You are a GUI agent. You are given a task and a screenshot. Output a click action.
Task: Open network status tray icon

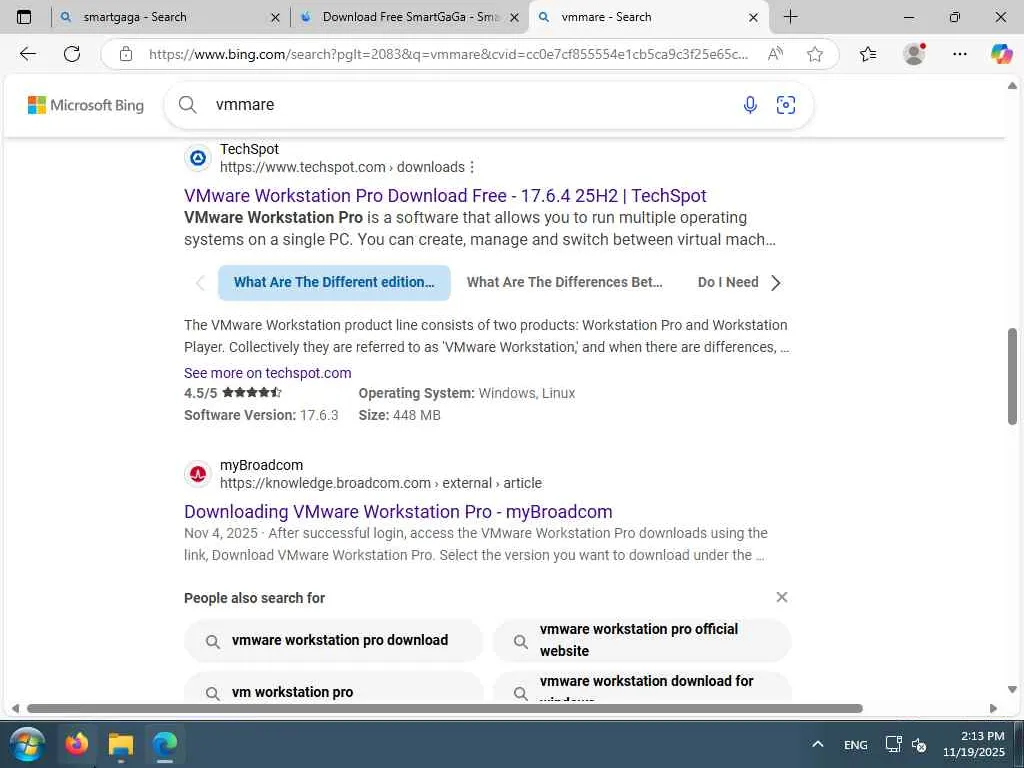click(x=893, y=744)
